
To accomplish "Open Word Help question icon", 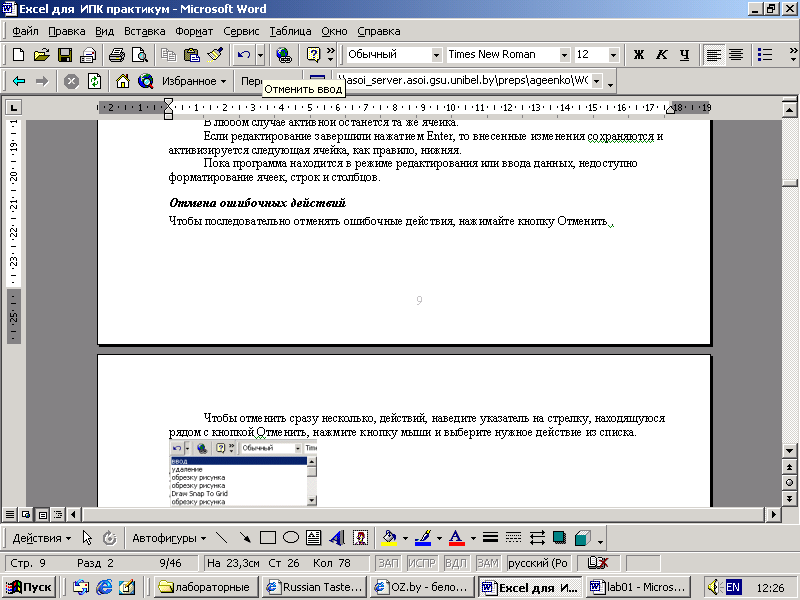I will click(313, 55).
